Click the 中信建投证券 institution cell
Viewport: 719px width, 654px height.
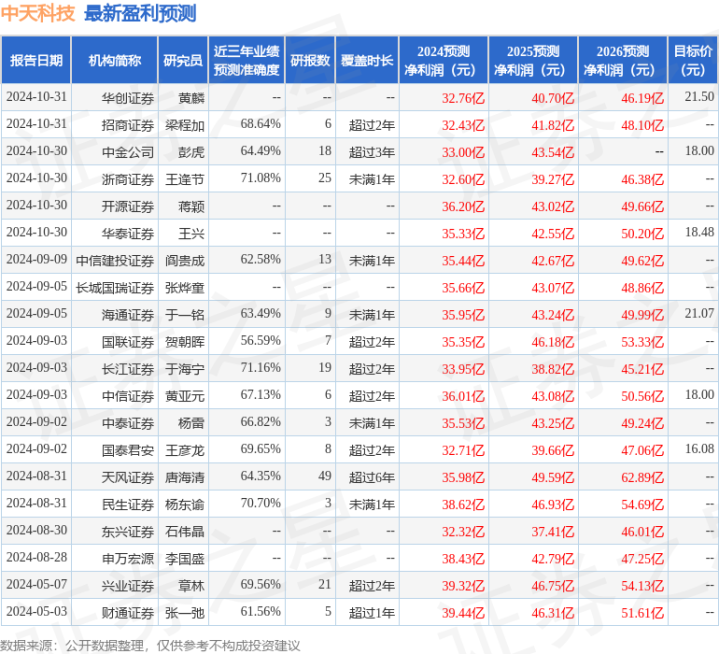(x=115, y=260)
